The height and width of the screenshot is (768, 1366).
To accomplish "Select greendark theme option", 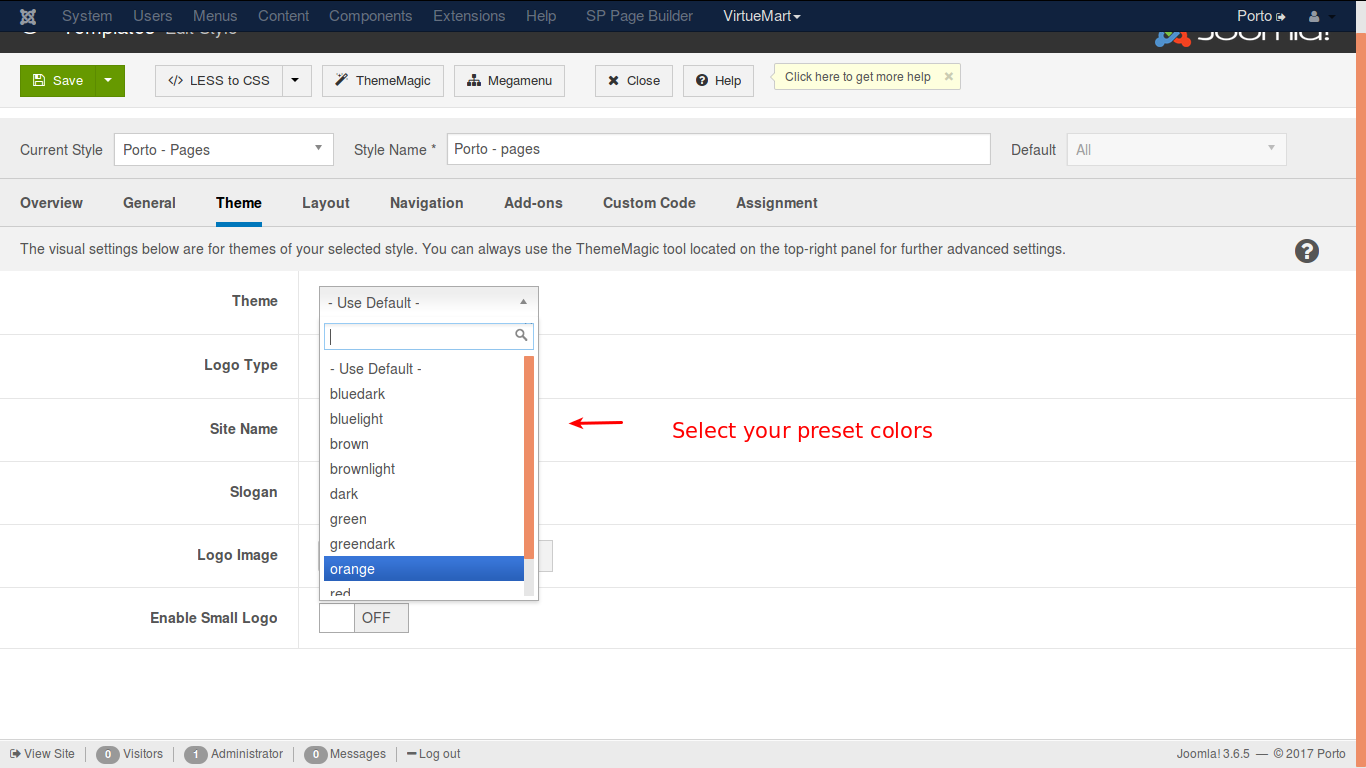I will [424, 544].
